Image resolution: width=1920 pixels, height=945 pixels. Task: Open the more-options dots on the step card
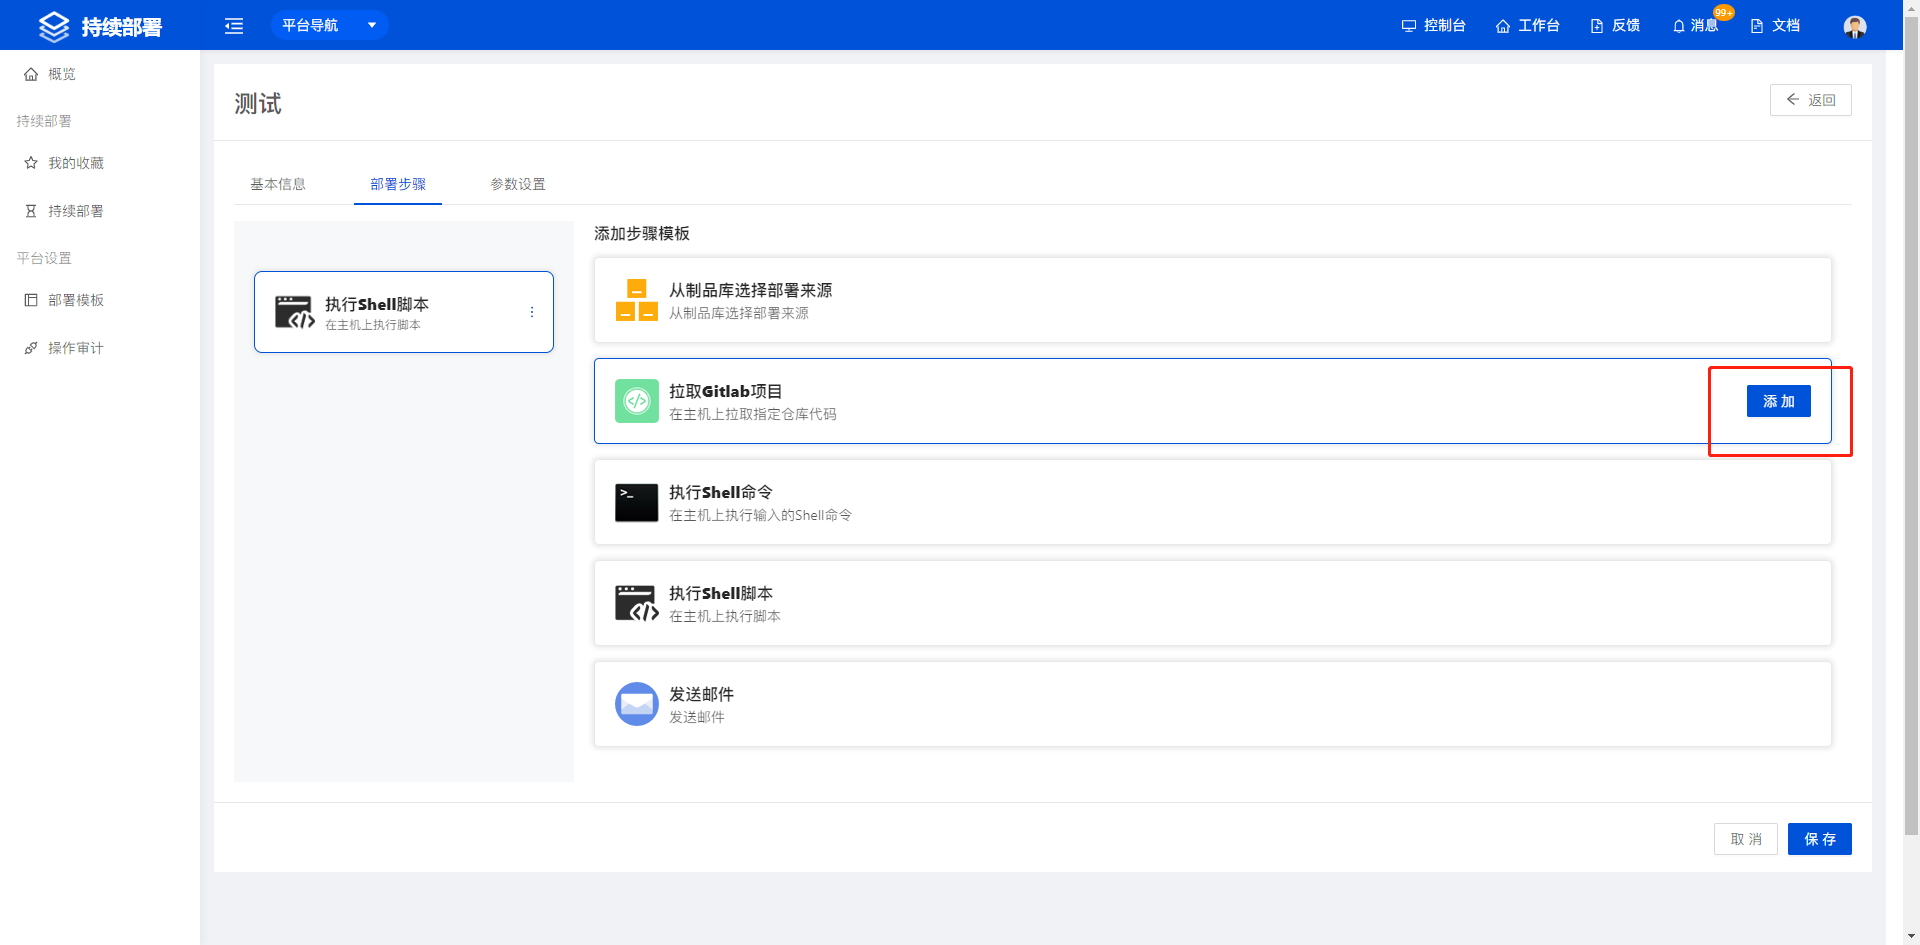pos(532,312)
